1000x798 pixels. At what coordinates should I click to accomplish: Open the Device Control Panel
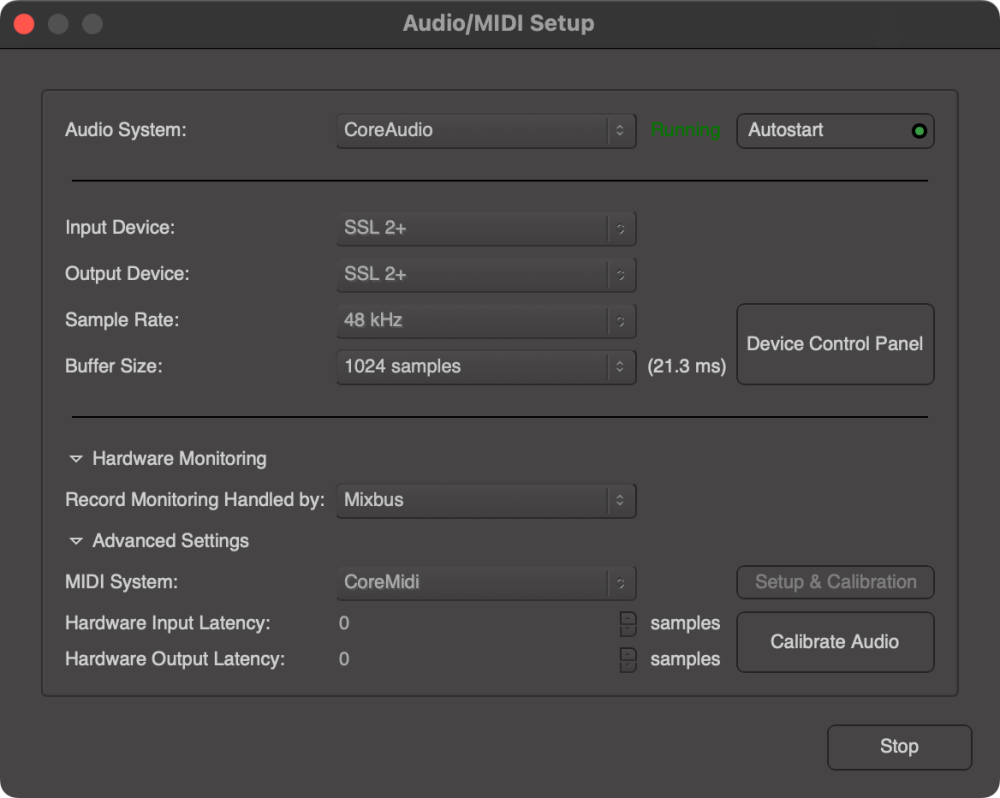835,344
